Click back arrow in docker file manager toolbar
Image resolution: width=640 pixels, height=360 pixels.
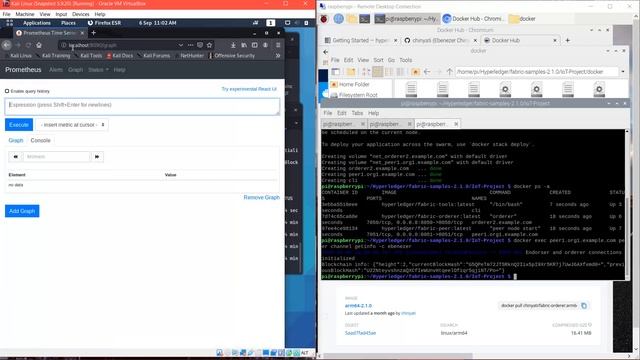(x=427, y=72)
